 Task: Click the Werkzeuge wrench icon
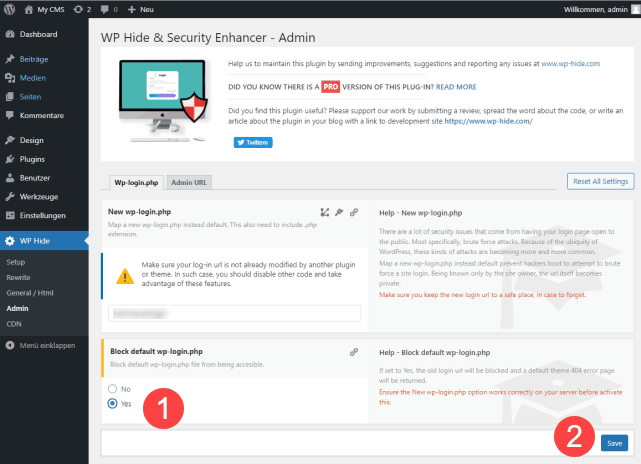click(10, 197)
